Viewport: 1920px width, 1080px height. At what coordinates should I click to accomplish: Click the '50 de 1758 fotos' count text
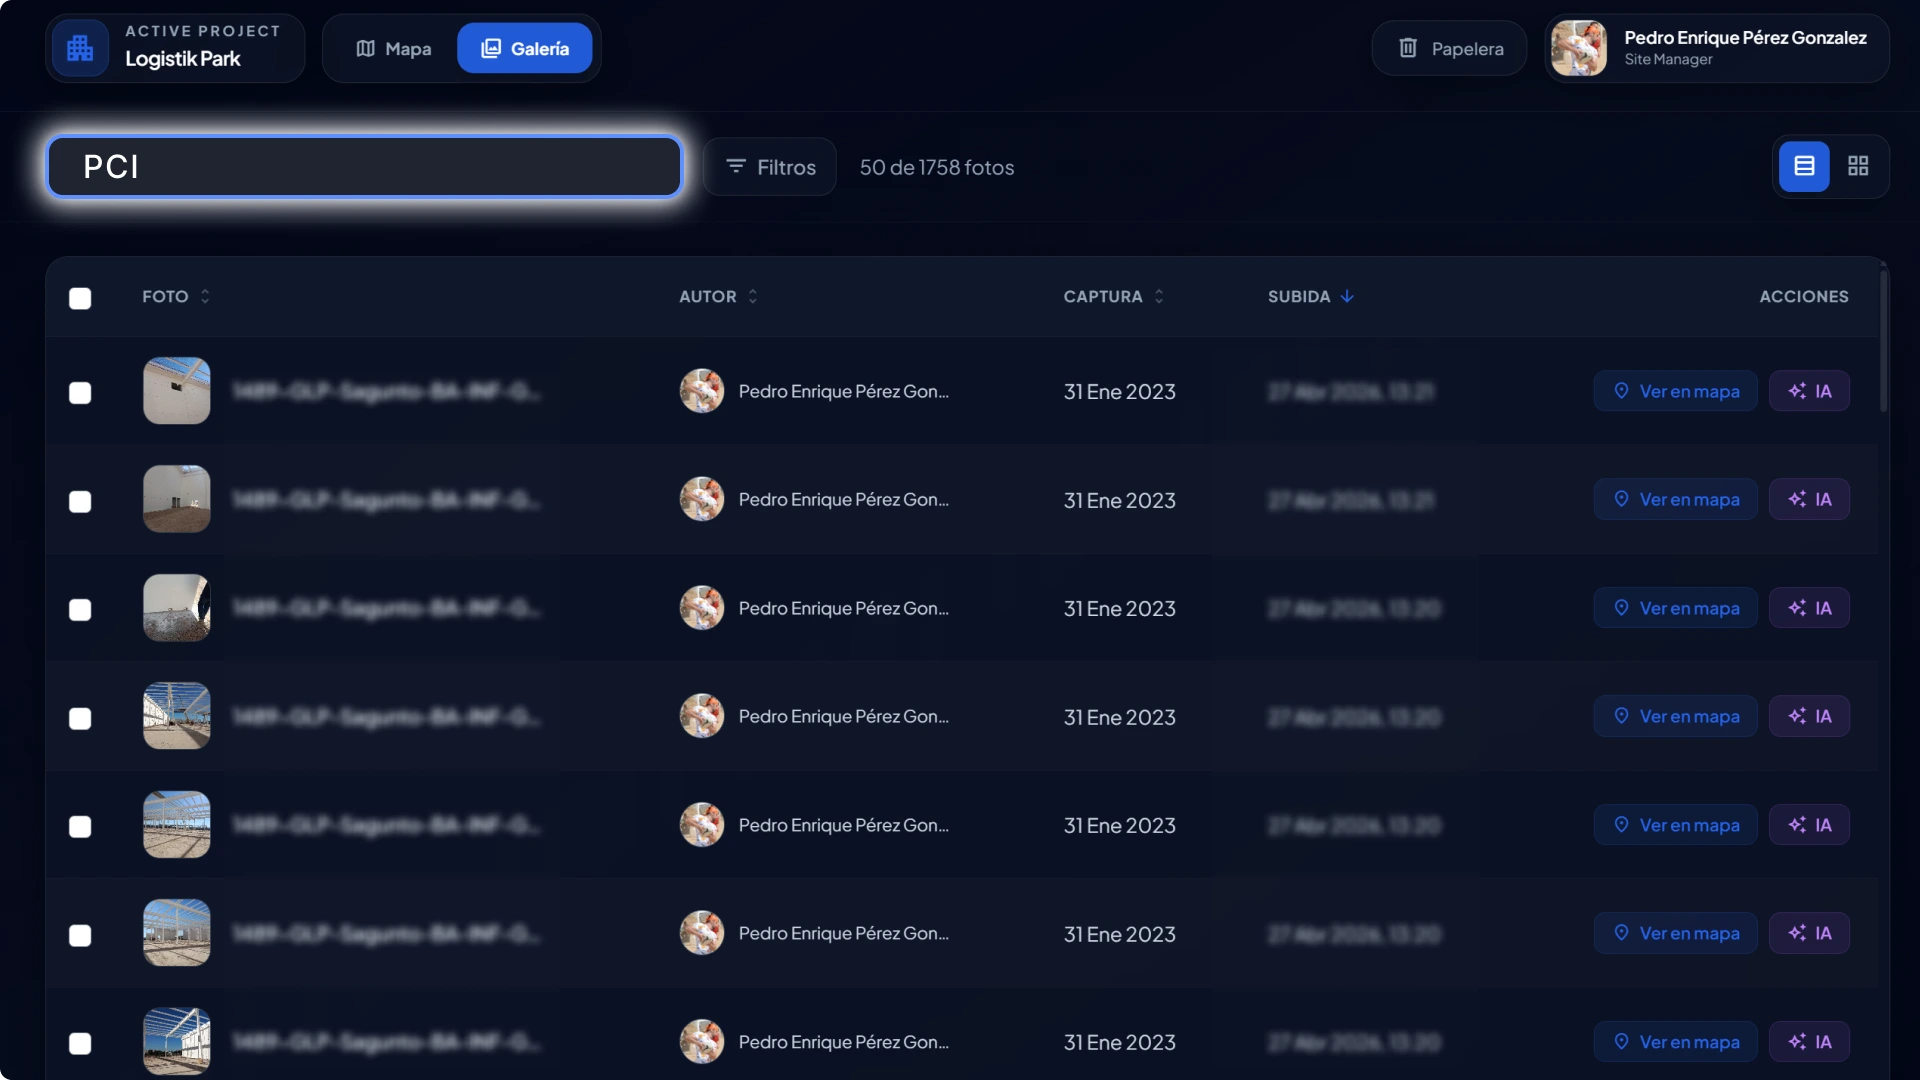pos(937,167)
